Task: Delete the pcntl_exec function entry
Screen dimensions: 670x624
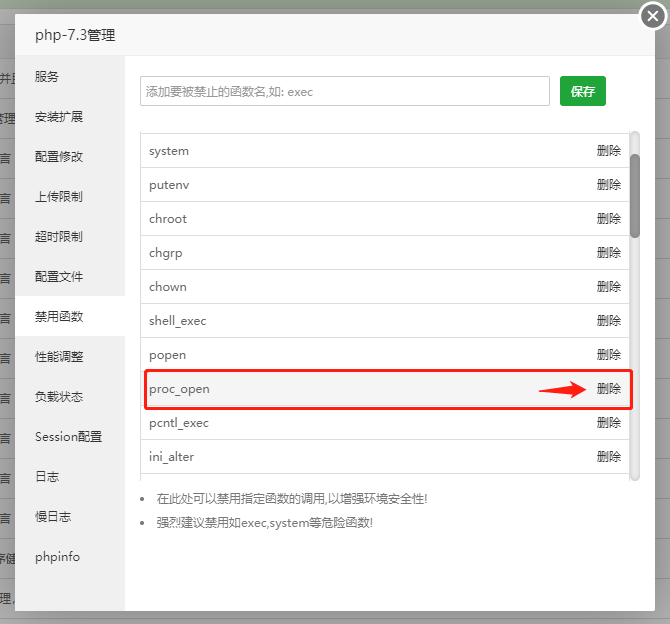Action: 608,423
